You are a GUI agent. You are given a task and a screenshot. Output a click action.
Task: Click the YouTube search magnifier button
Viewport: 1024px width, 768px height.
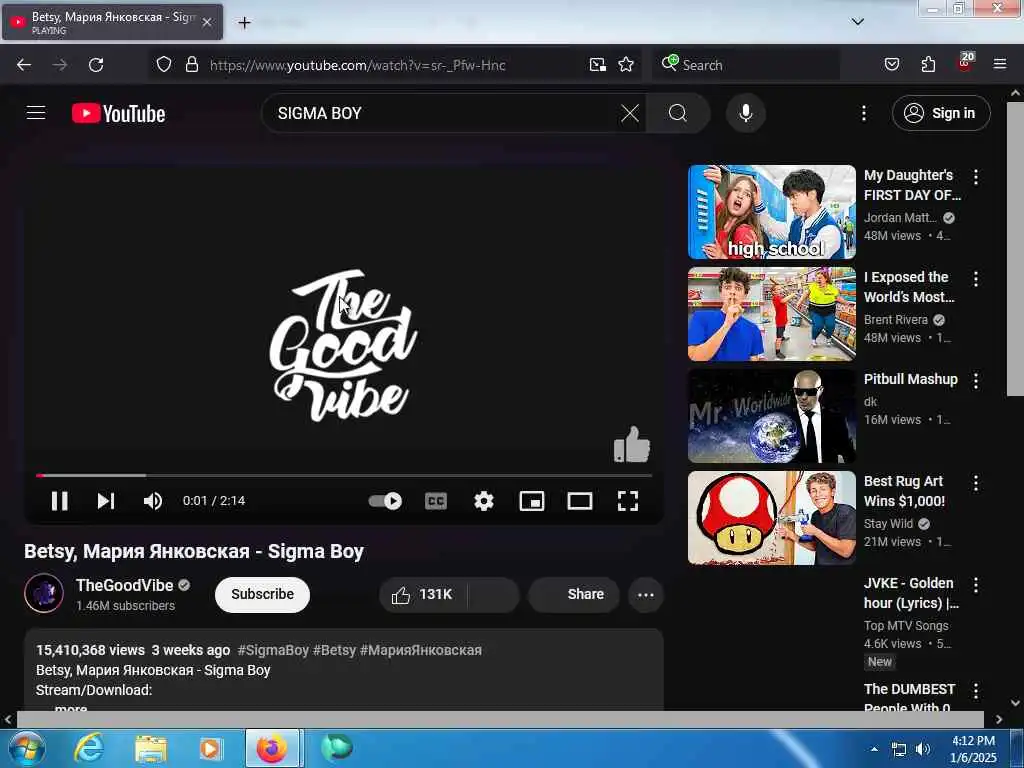[678, 113]
